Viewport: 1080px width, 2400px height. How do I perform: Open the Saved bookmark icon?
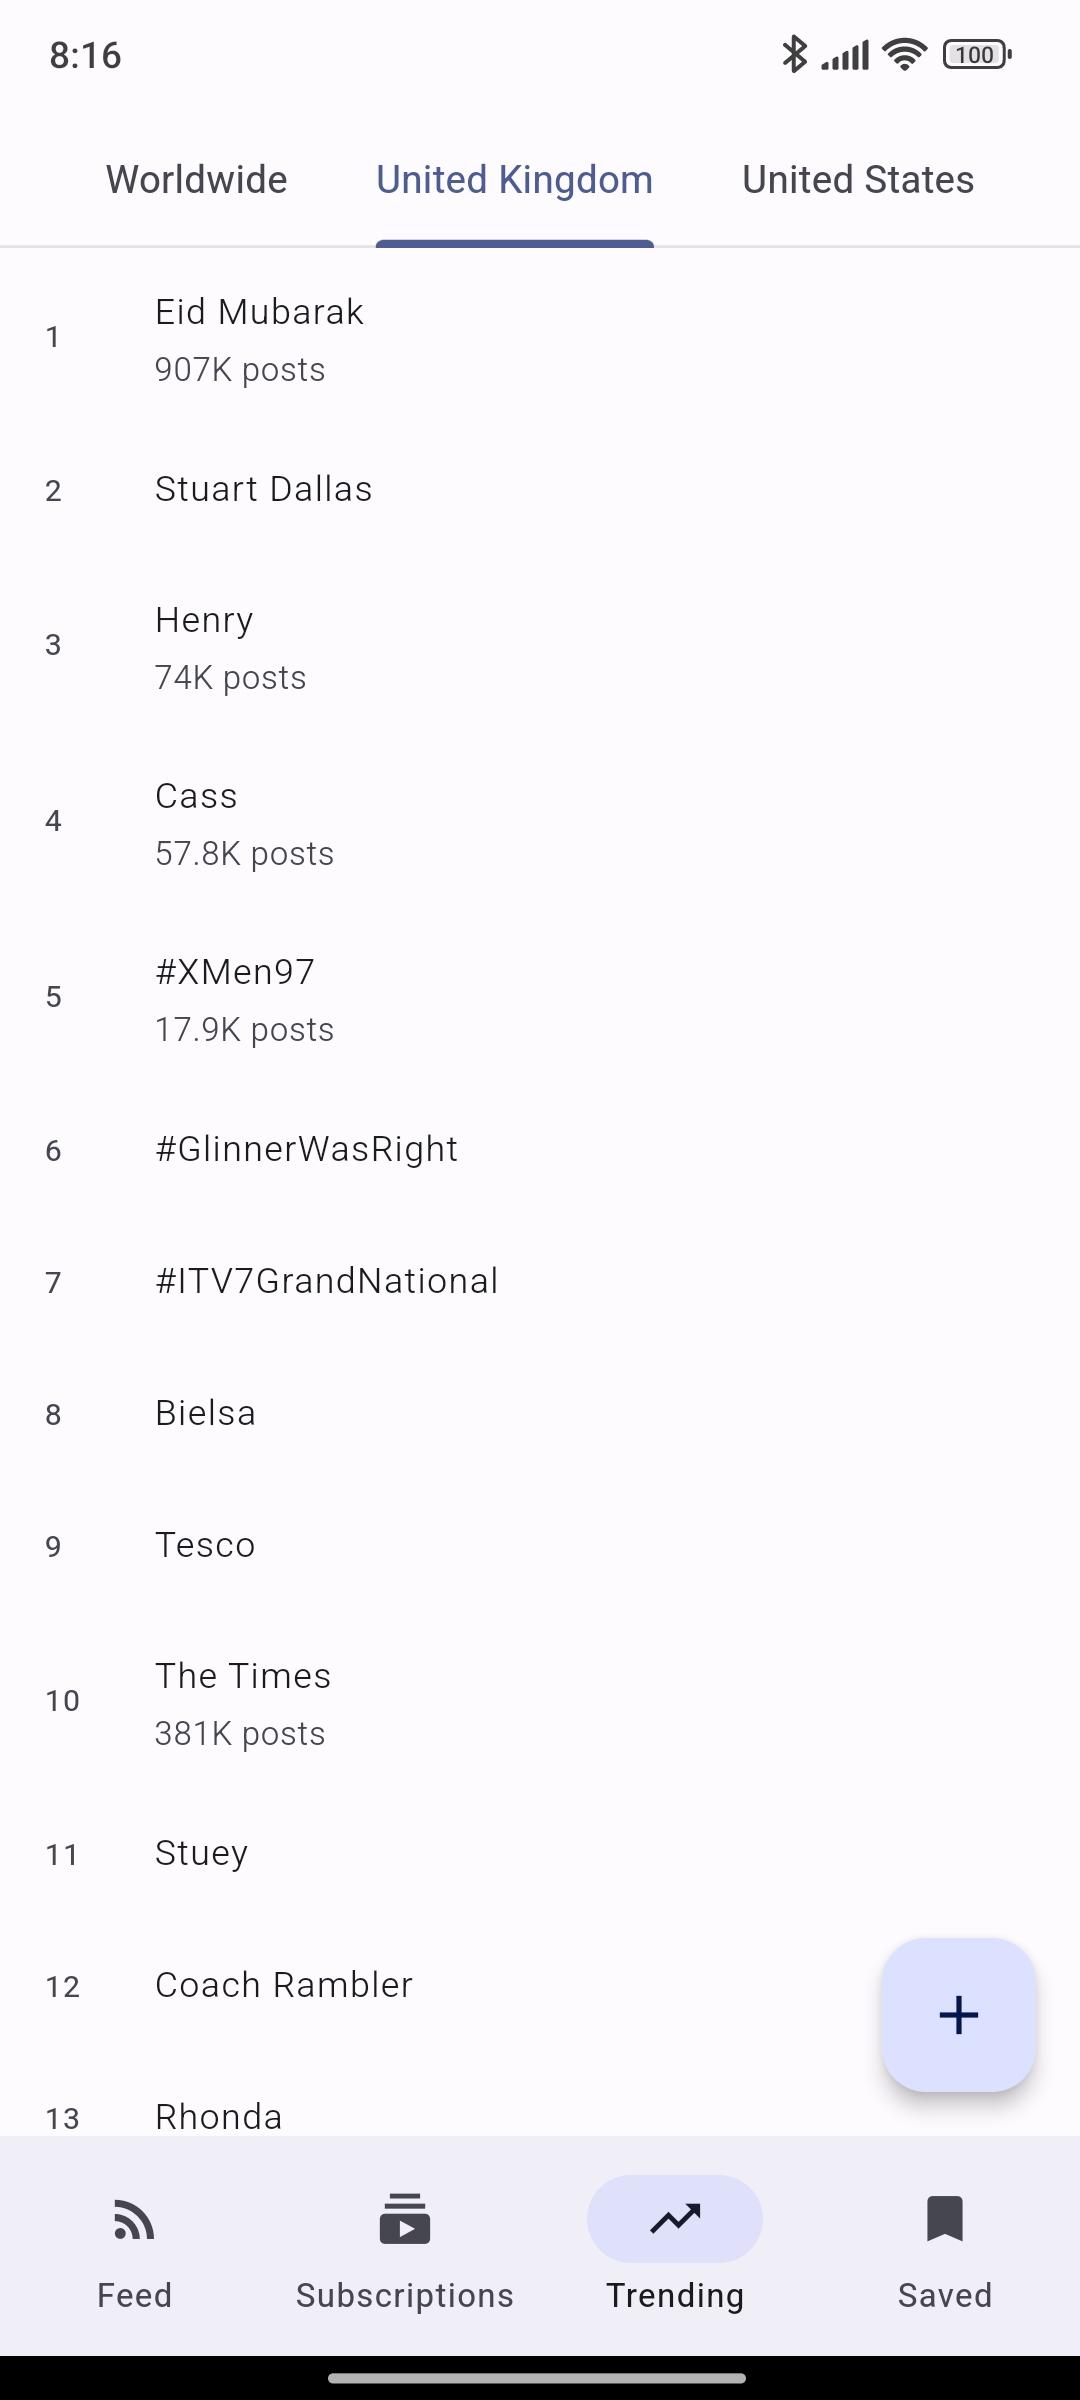pyautogui.click(x=944, y=2220)
